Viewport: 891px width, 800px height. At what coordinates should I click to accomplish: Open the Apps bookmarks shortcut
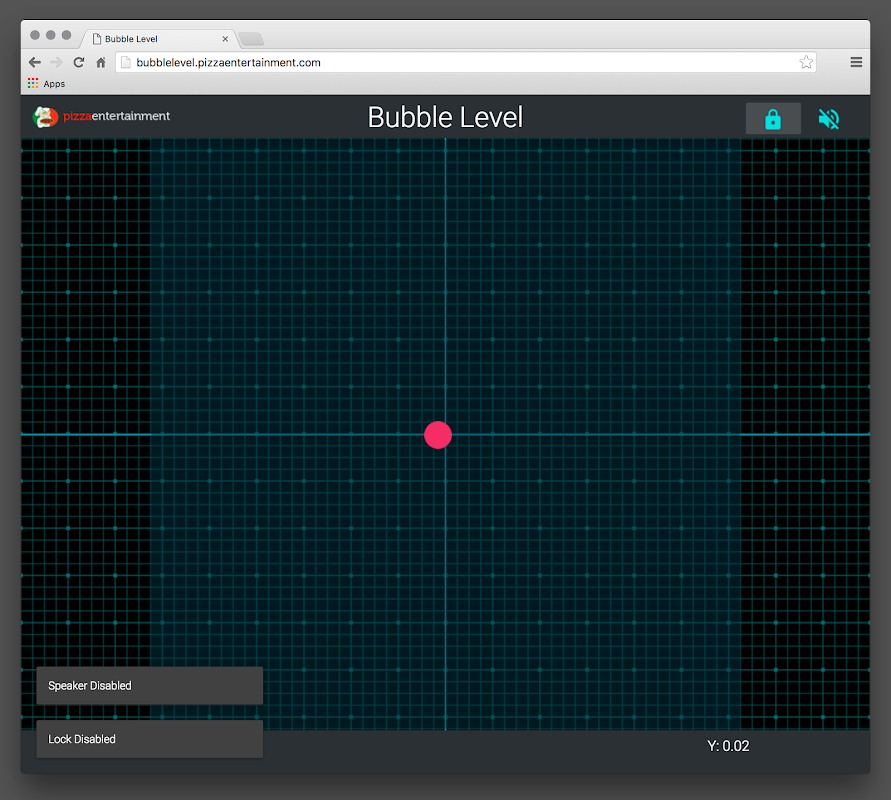[46, 84]
